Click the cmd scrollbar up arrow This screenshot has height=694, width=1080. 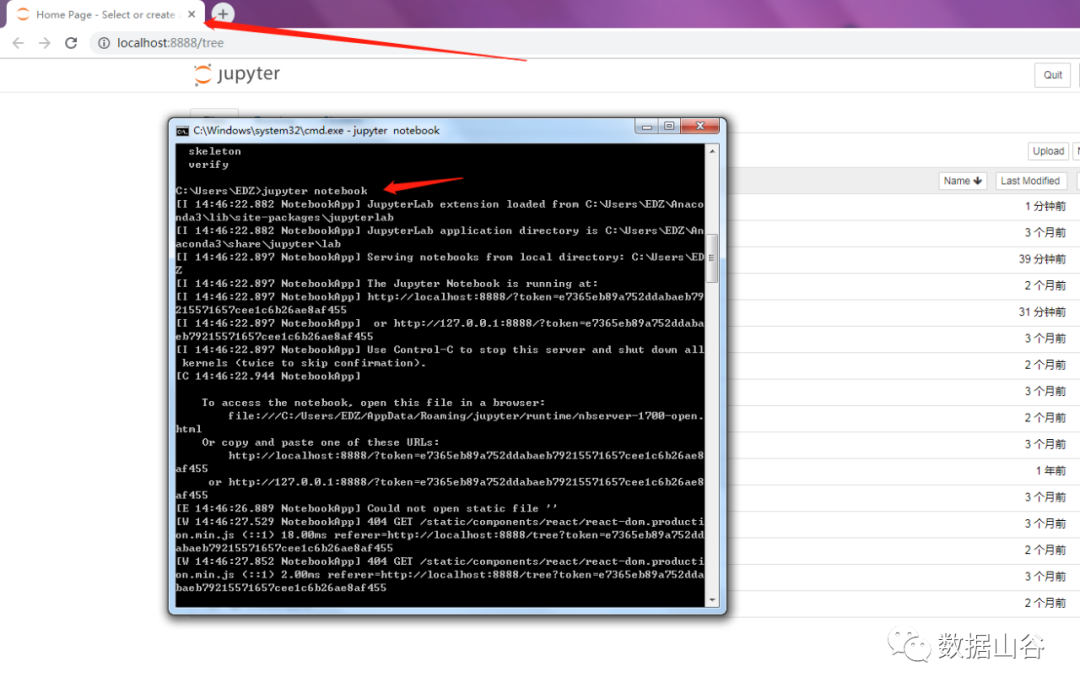point(712,151)
